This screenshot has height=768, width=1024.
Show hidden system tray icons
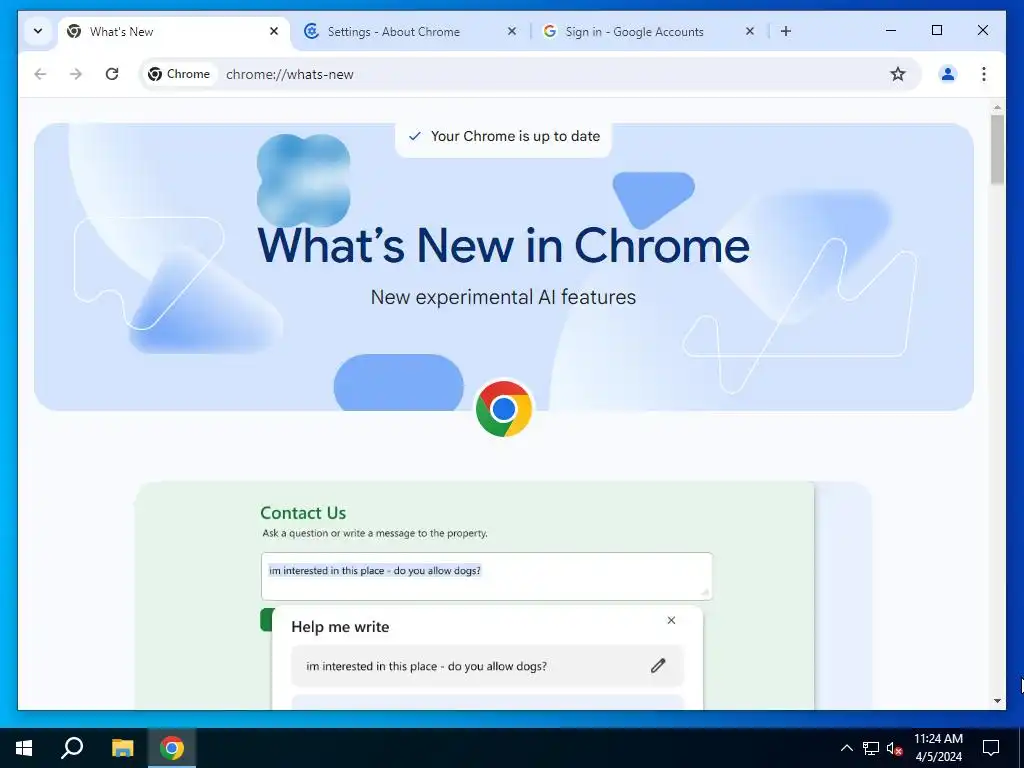coord(846,748)
